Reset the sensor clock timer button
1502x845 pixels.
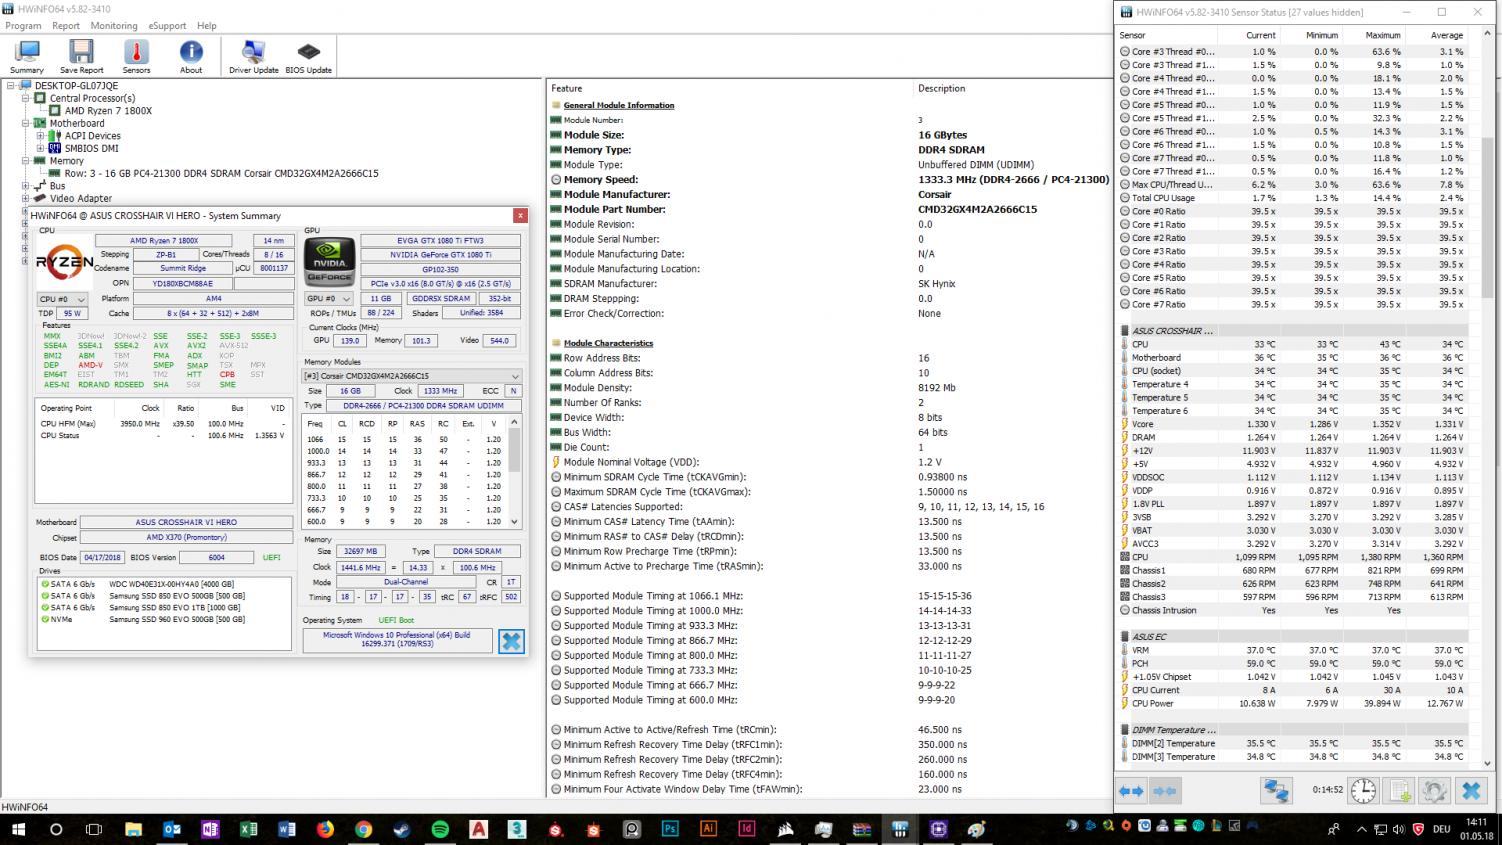tap(1363, 791)
